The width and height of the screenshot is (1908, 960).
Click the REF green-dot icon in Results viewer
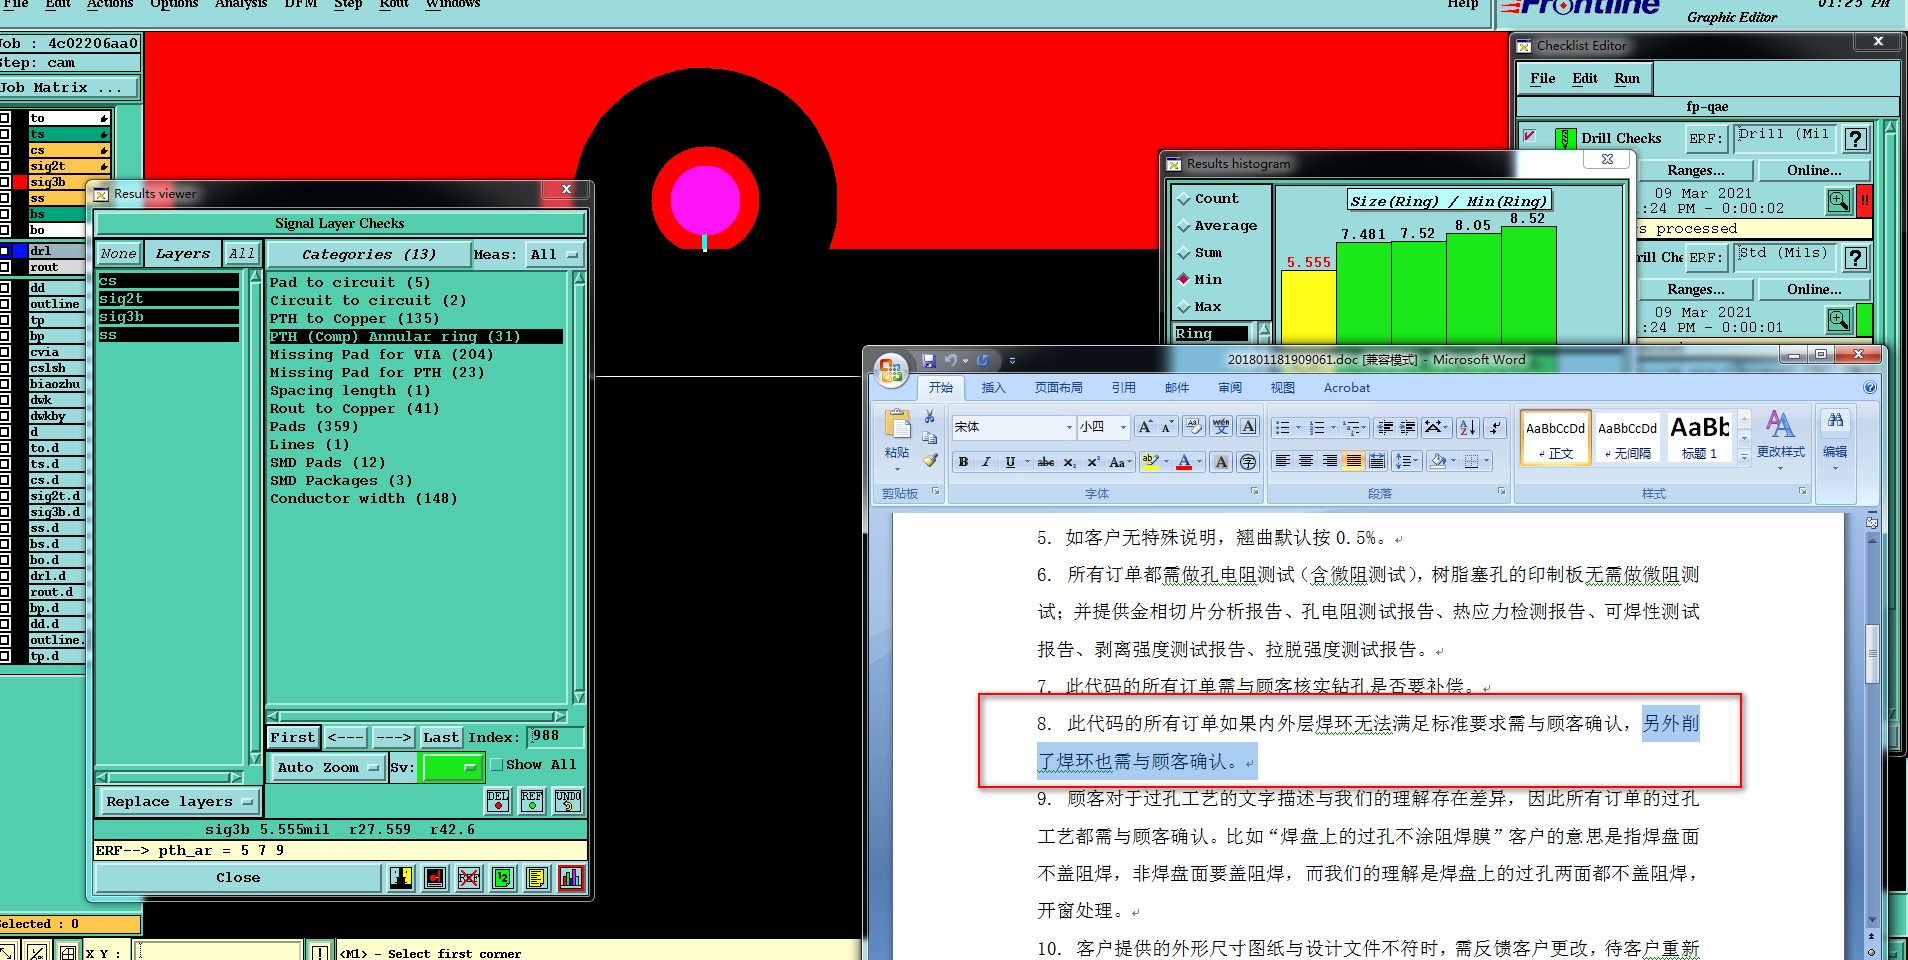[x=532, y=800]
